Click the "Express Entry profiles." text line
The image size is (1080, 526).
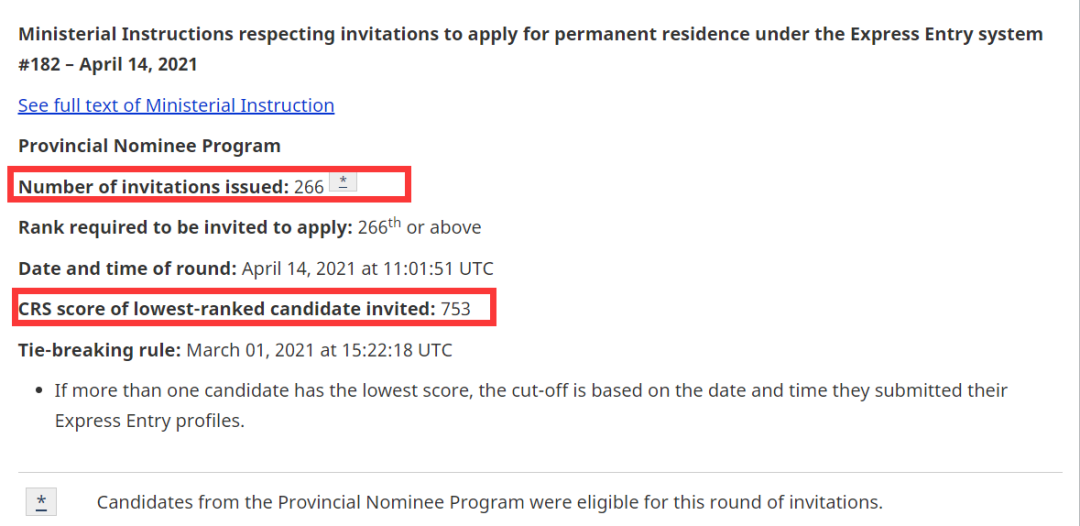tap(150, 420)
